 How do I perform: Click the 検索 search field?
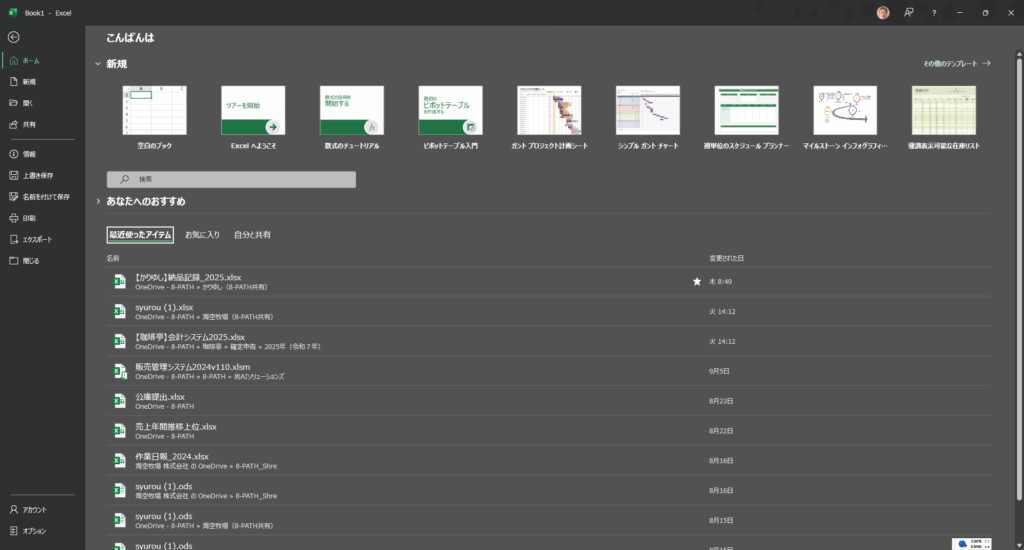pyautogui.click(x=231, y=179)
